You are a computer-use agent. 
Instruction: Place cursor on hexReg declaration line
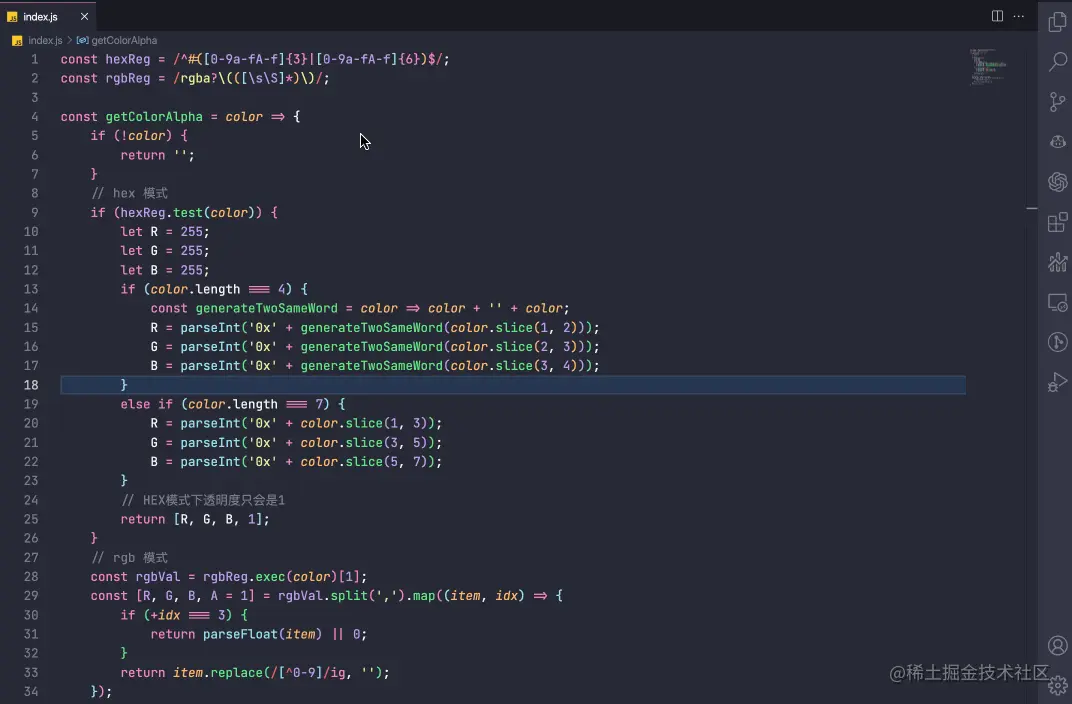click(255, 59)
